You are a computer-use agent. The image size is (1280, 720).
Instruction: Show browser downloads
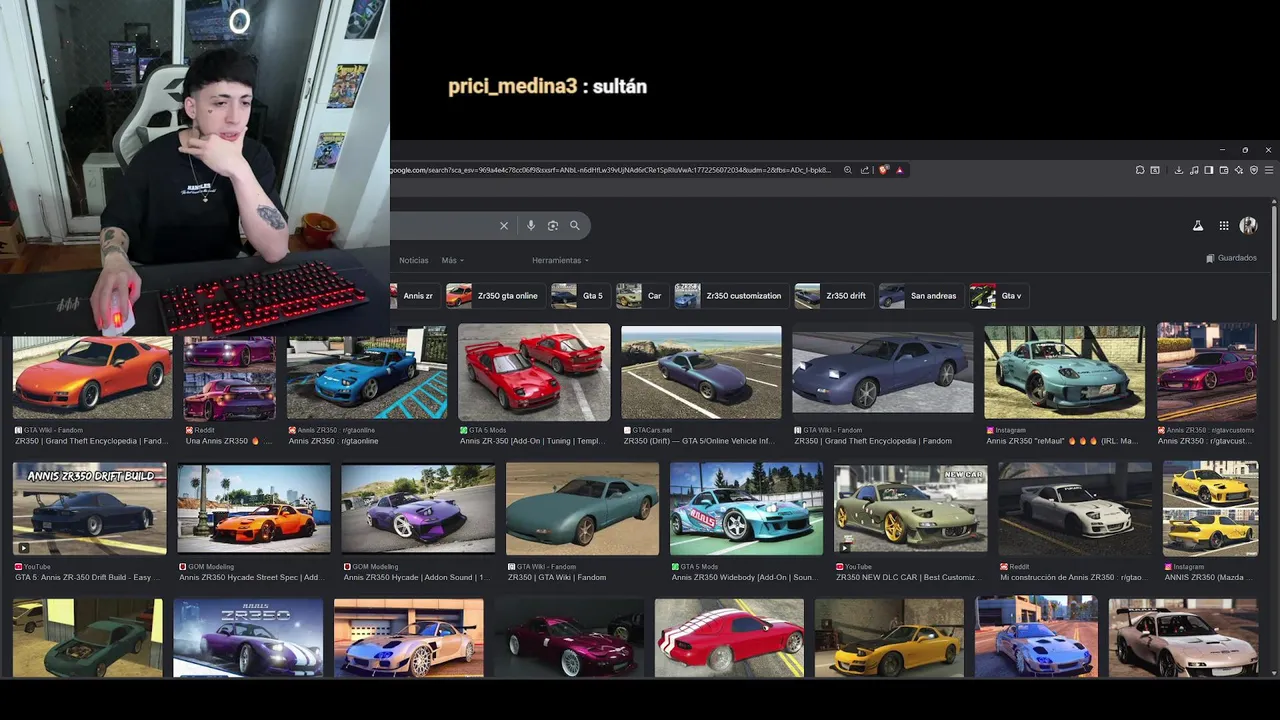coord(1179,170)
